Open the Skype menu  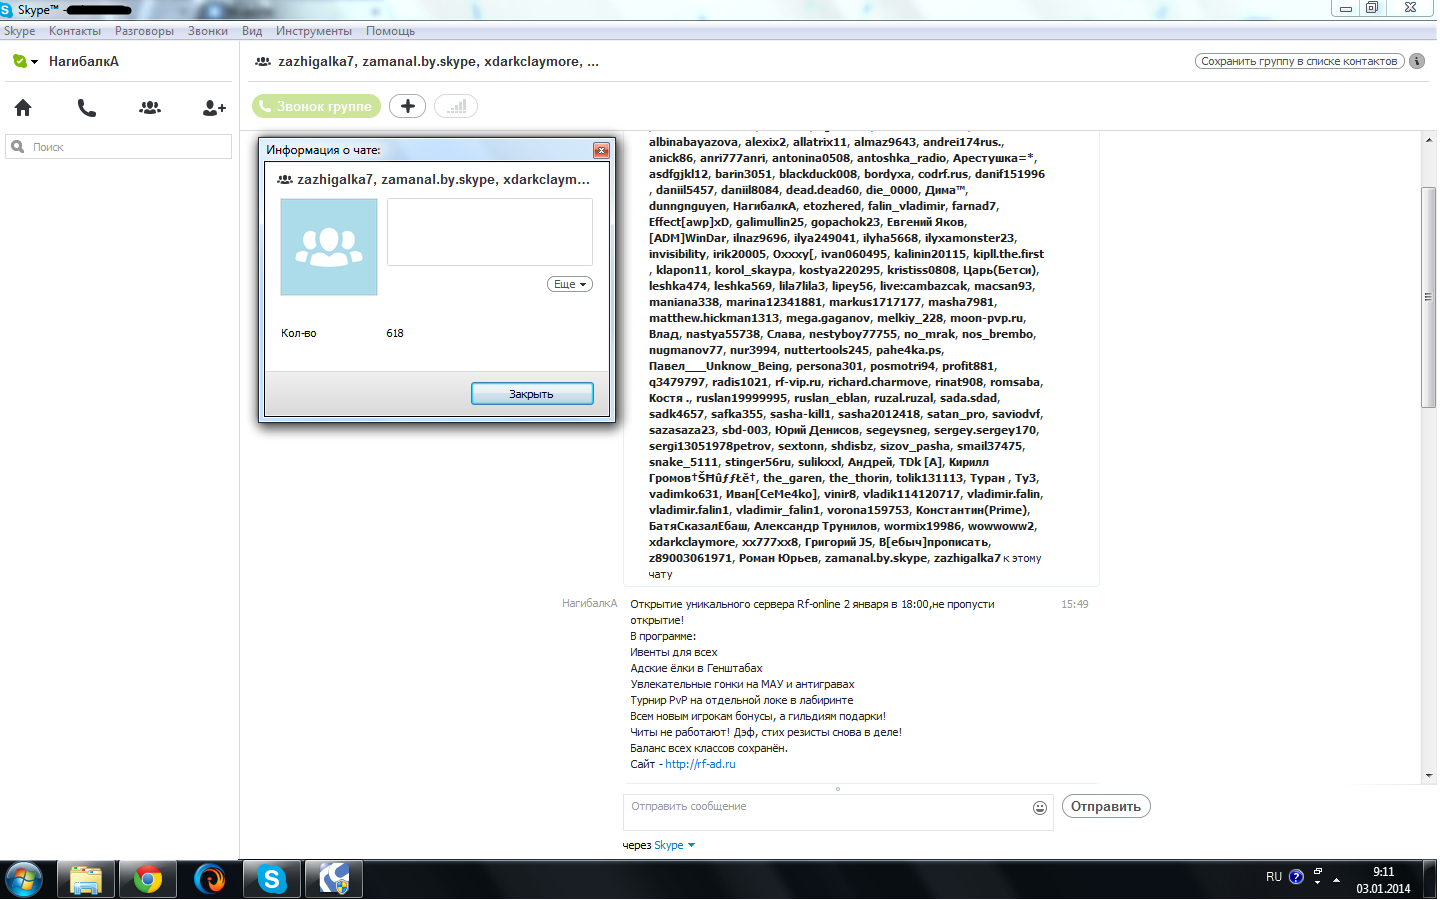coord(19,31)
